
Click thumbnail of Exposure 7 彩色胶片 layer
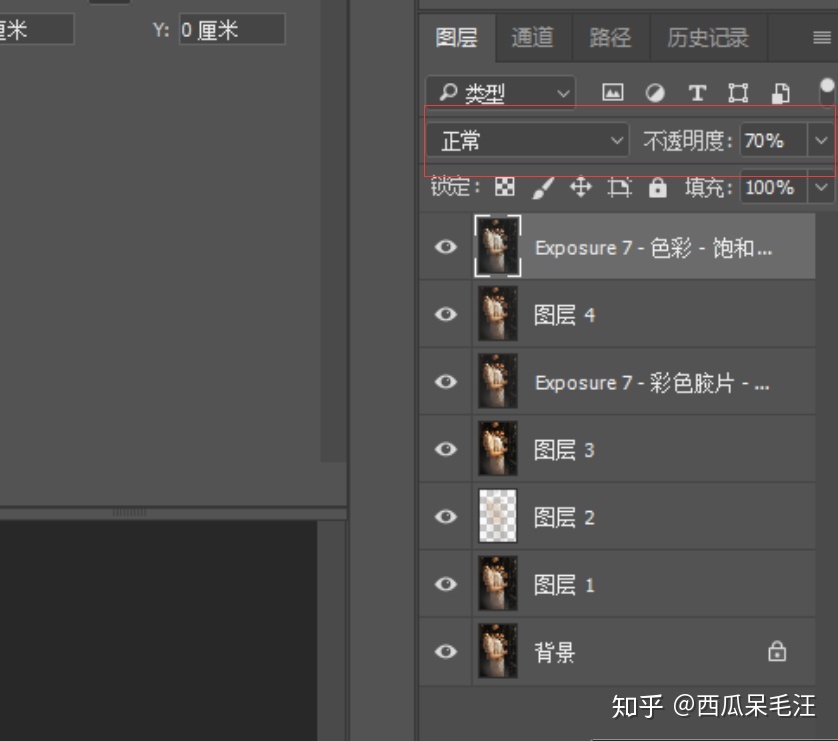498,381
